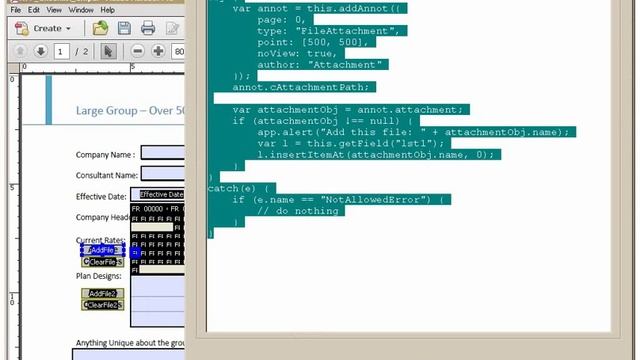Go to next page arrow
Image resolution: width=640 pixels, height=360 pixels.
tap(40, 51)
